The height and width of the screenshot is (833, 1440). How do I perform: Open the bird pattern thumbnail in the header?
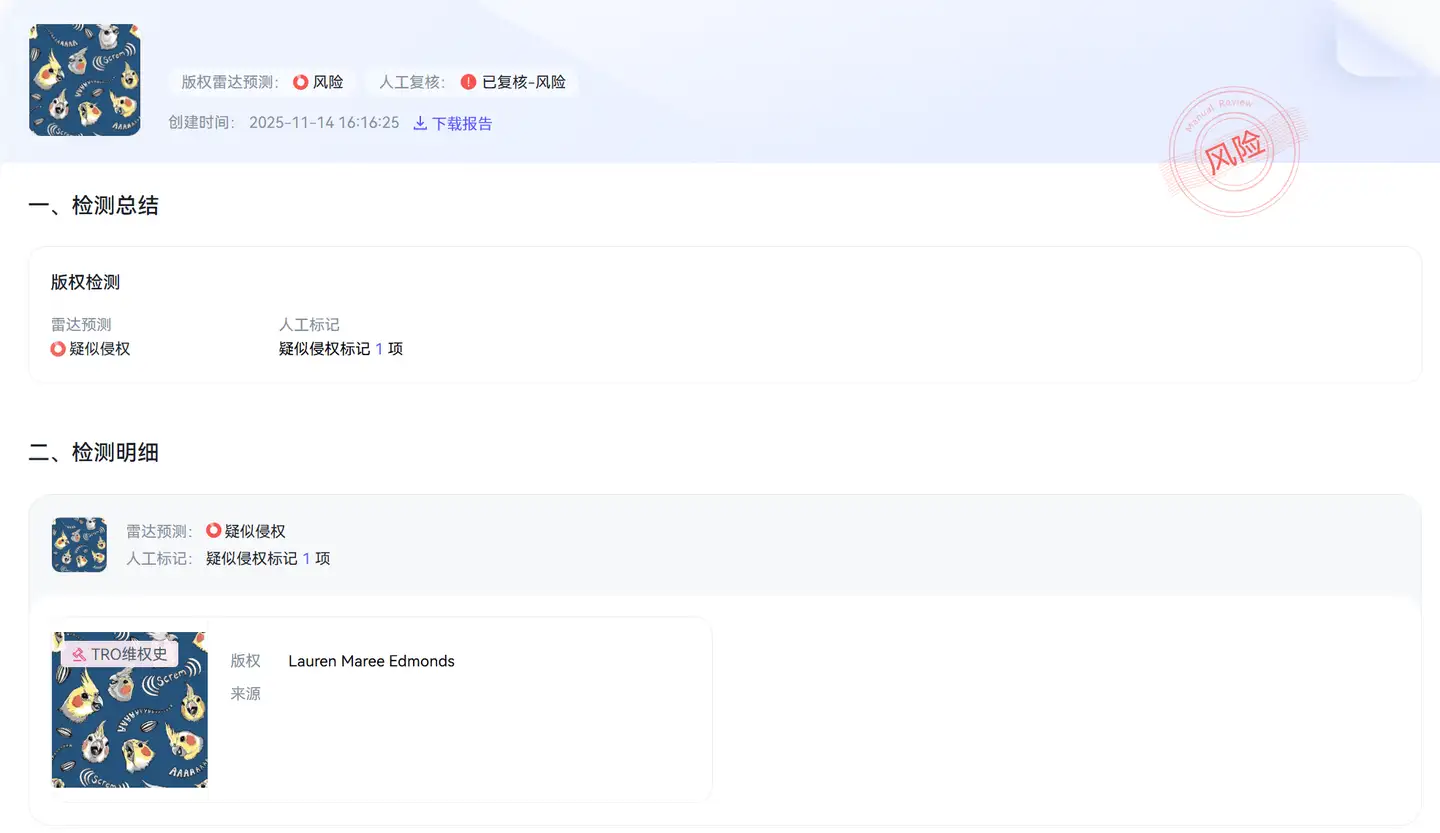(x=85, y=80)
